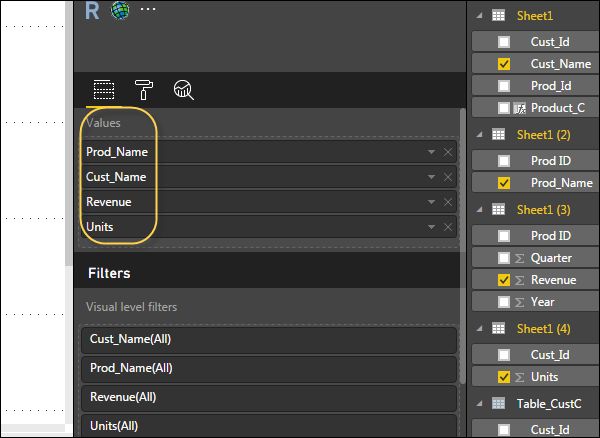
Task: Click the Sheet1 (2) table grid icon
Action: (x=498, y=135)
